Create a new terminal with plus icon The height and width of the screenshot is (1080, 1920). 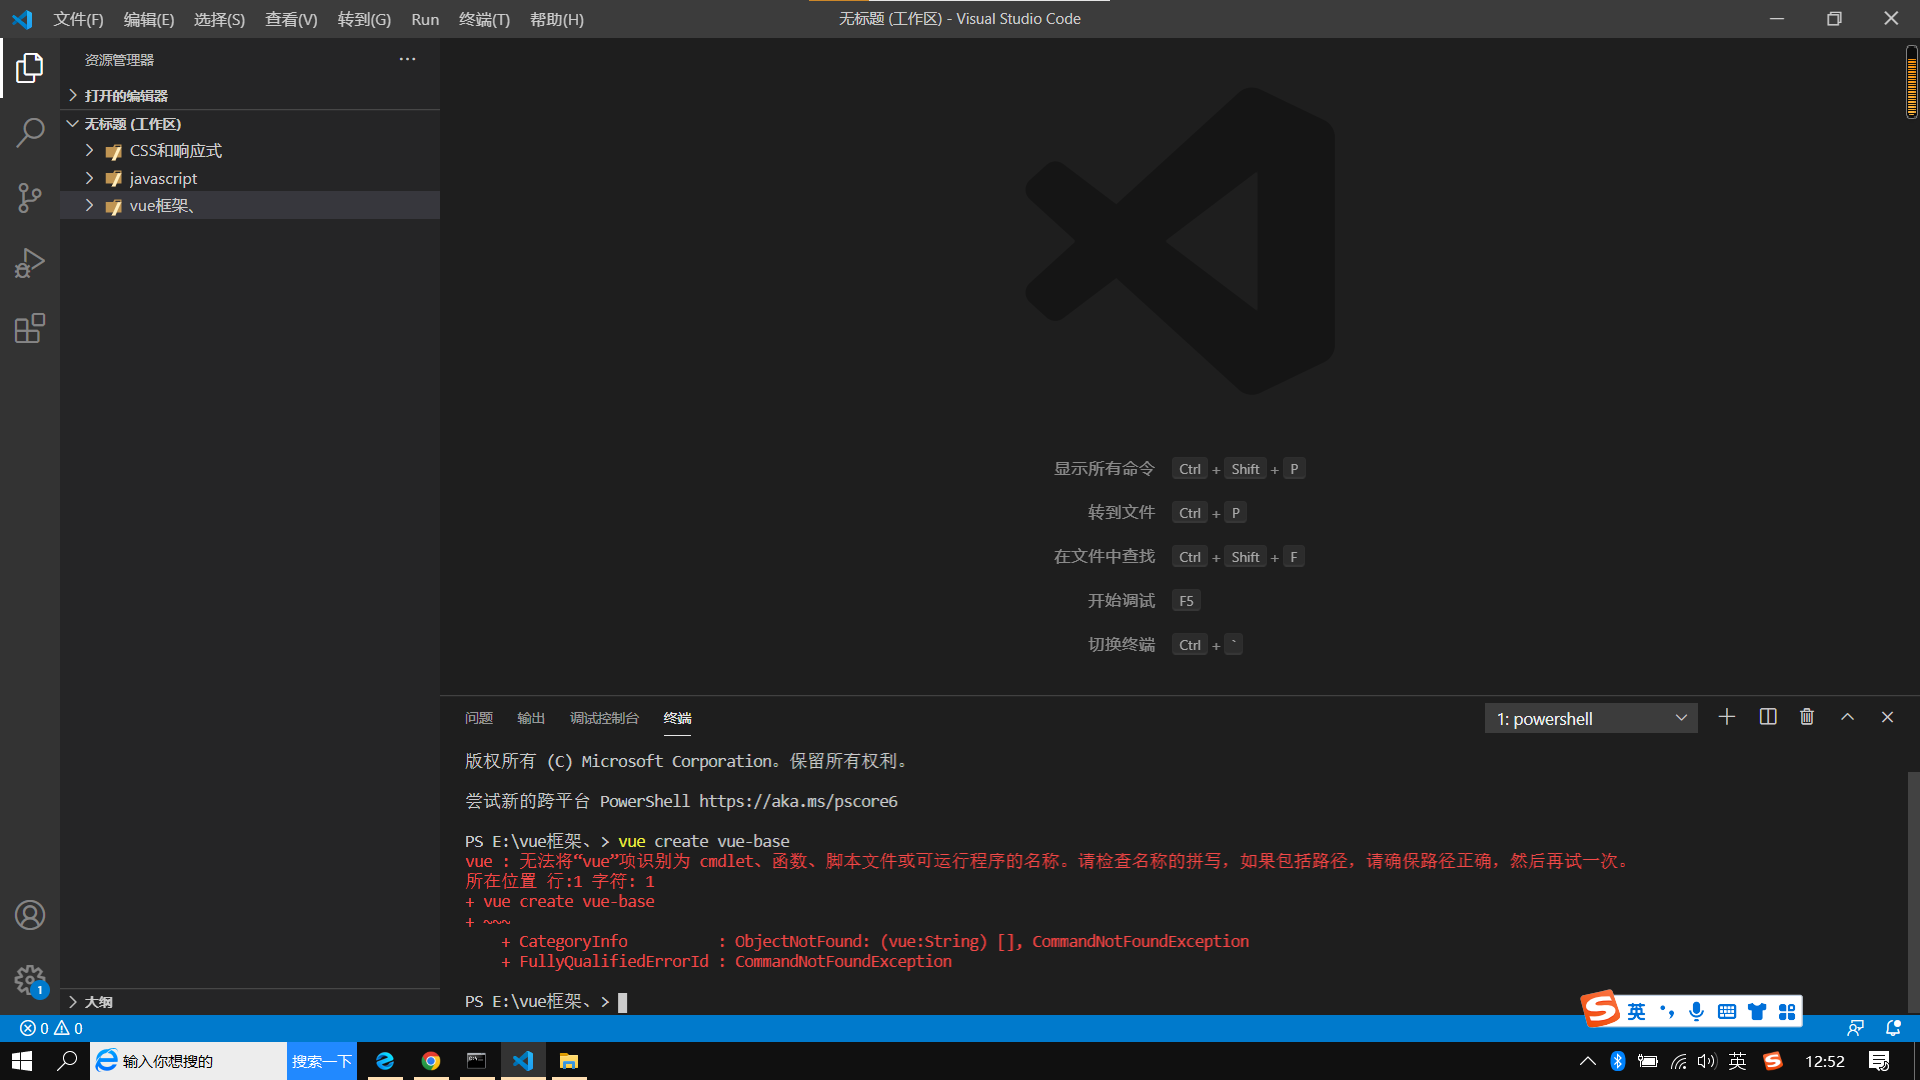click(1727, 717)
